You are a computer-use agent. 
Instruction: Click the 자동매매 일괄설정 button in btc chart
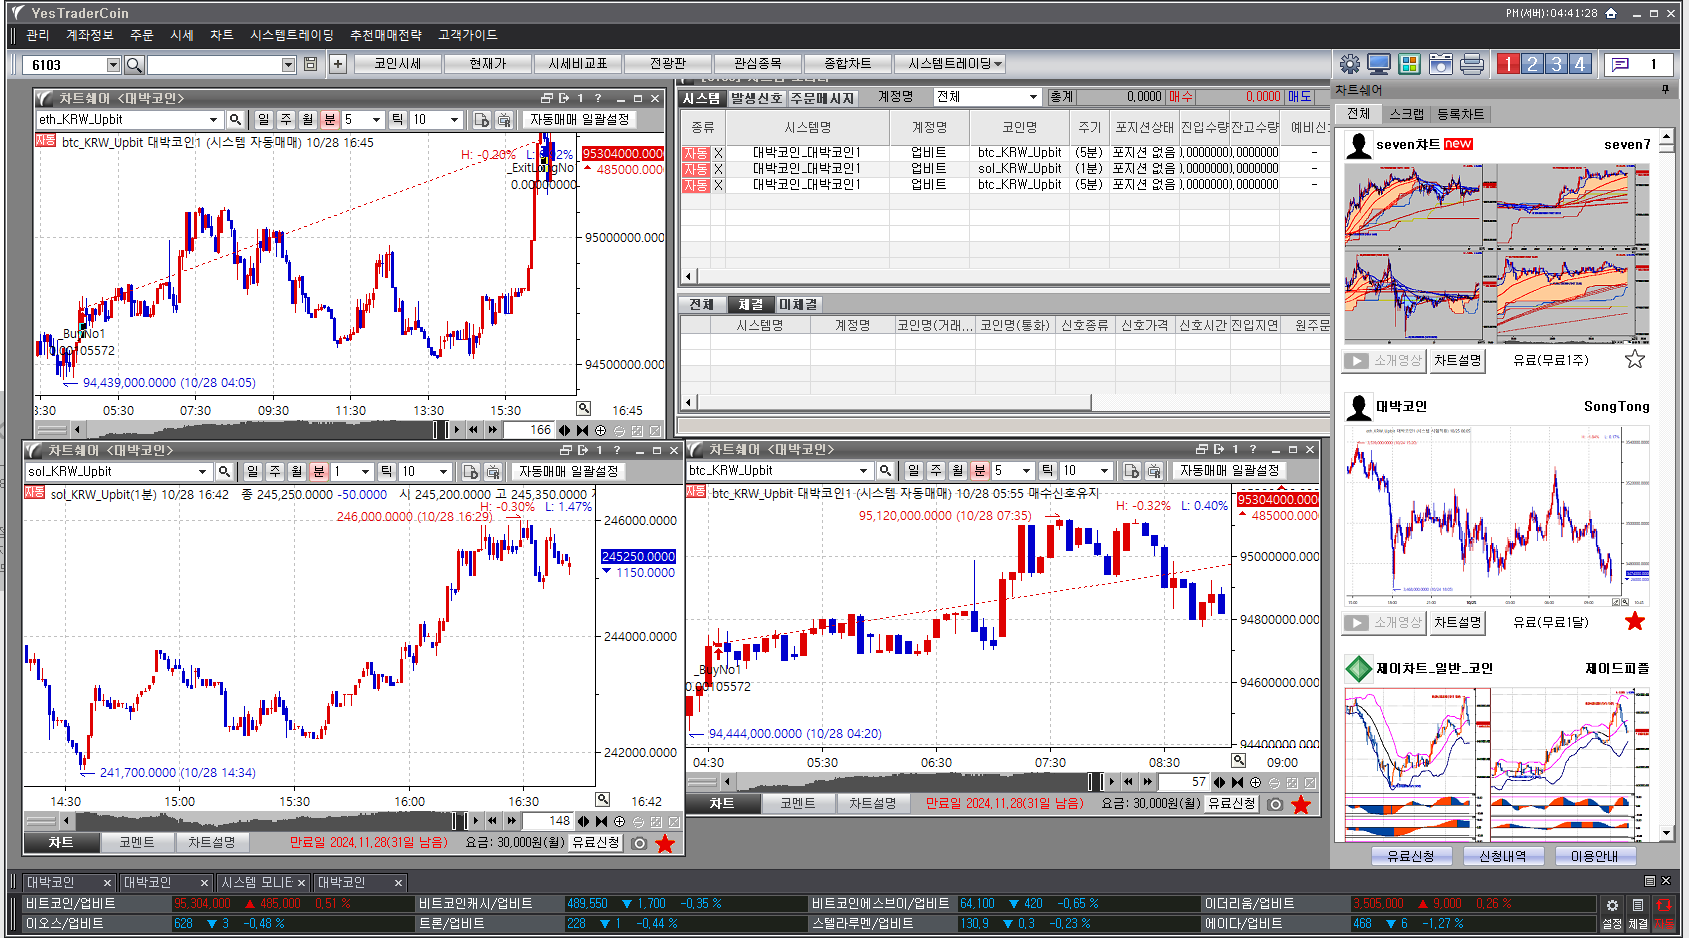(1229, 471)
